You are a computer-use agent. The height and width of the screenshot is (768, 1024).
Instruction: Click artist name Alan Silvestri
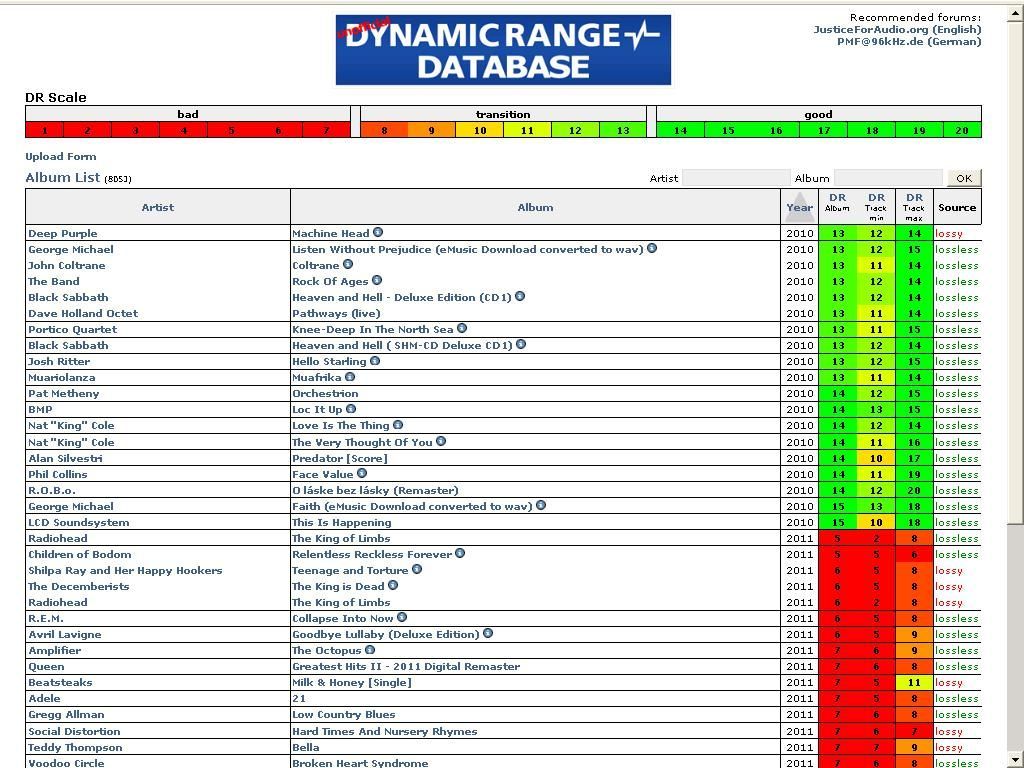65,458
